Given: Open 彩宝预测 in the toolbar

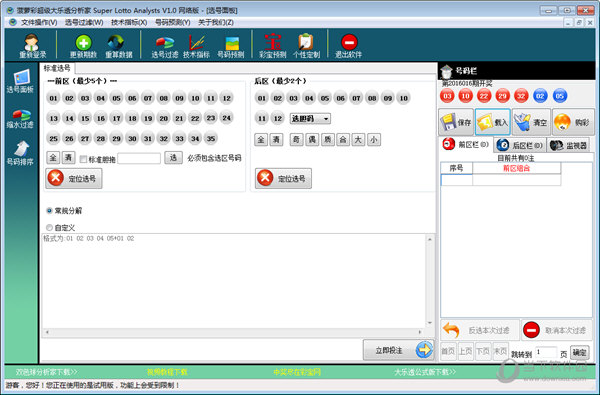Looking at the screenshot, I should 273,47.
